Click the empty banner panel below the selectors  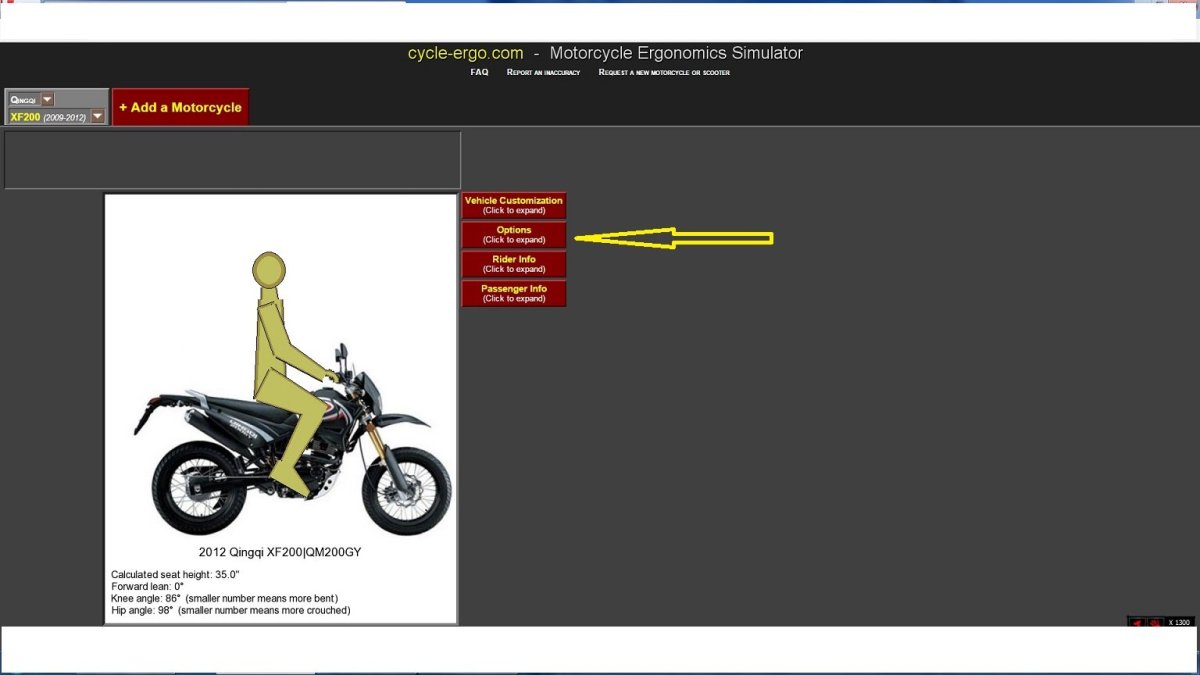click(232, 160)
